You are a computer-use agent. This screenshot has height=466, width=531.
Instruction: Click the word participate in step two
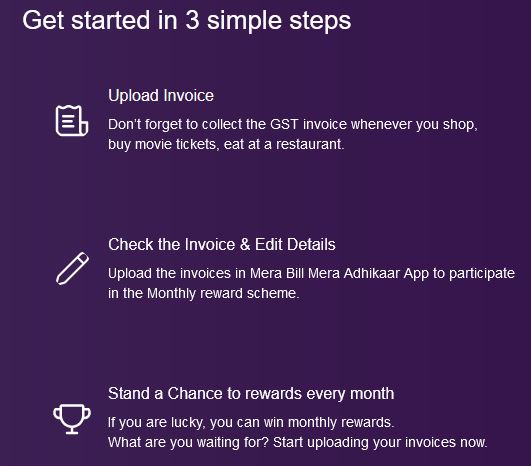click(482, 274)
